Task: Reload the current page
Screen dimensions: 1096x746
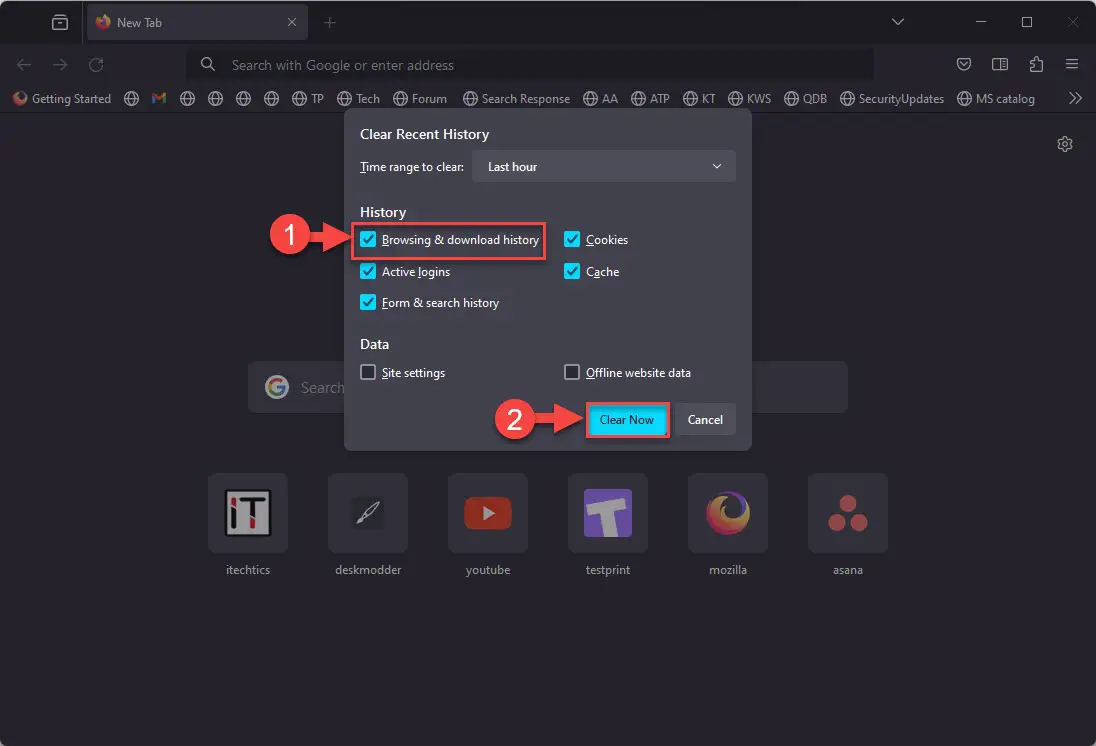Action: click(96, 64)
